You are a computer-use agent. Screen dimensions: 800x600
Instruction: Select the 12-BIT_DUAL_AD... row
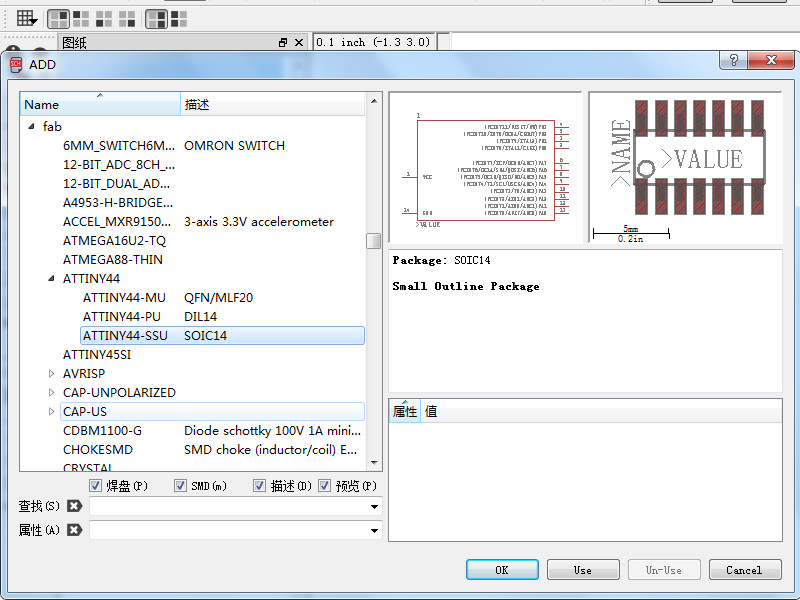pyautogui.click(x=212, y=183)
